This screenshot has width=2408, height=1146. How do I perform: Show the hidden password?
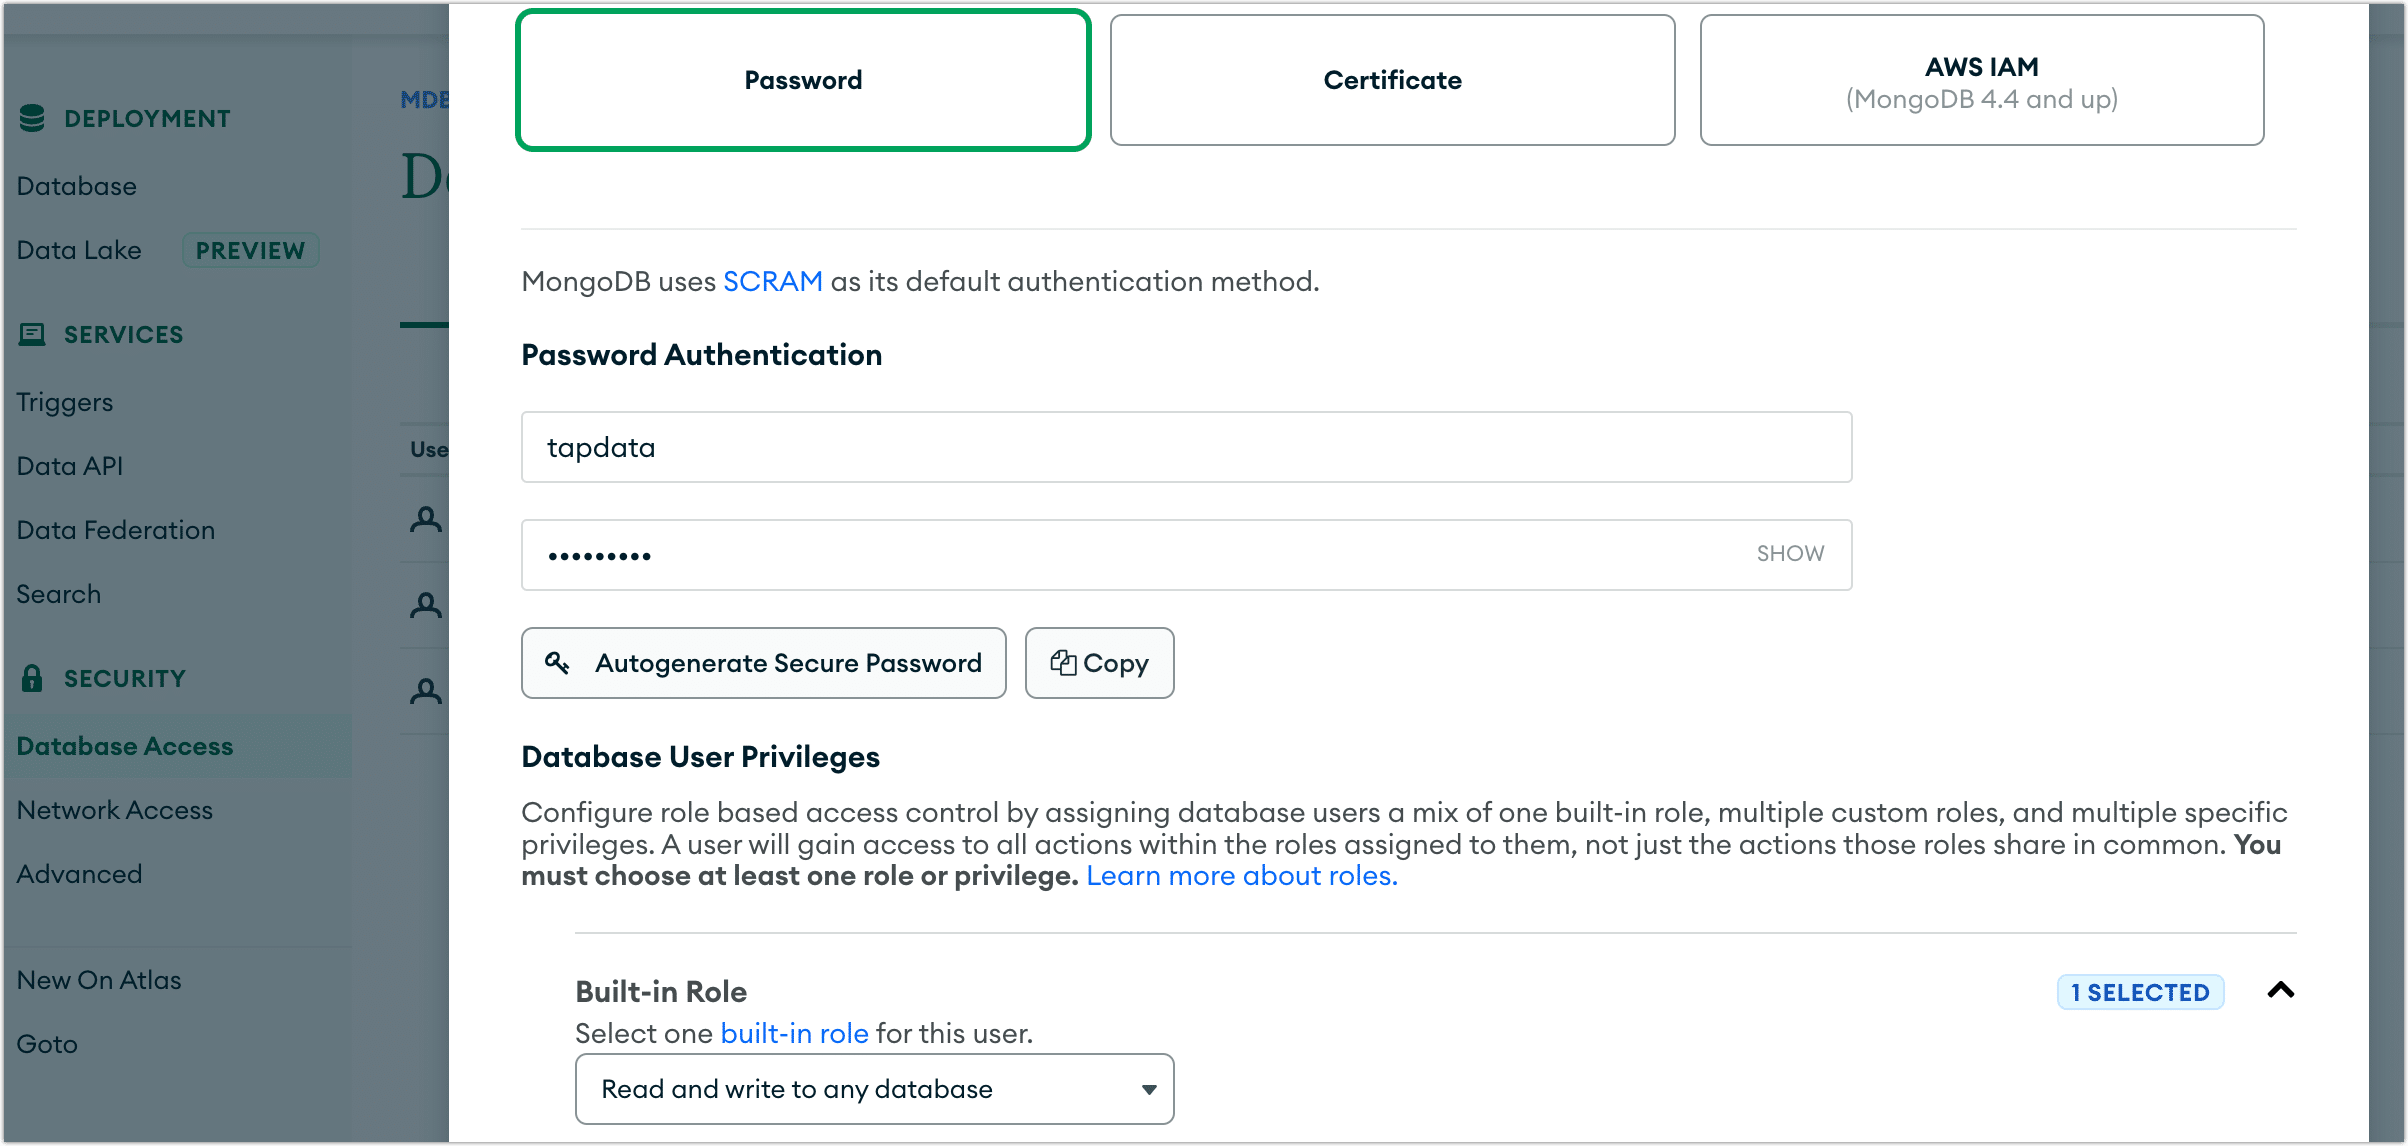[x=1789, y=553]
